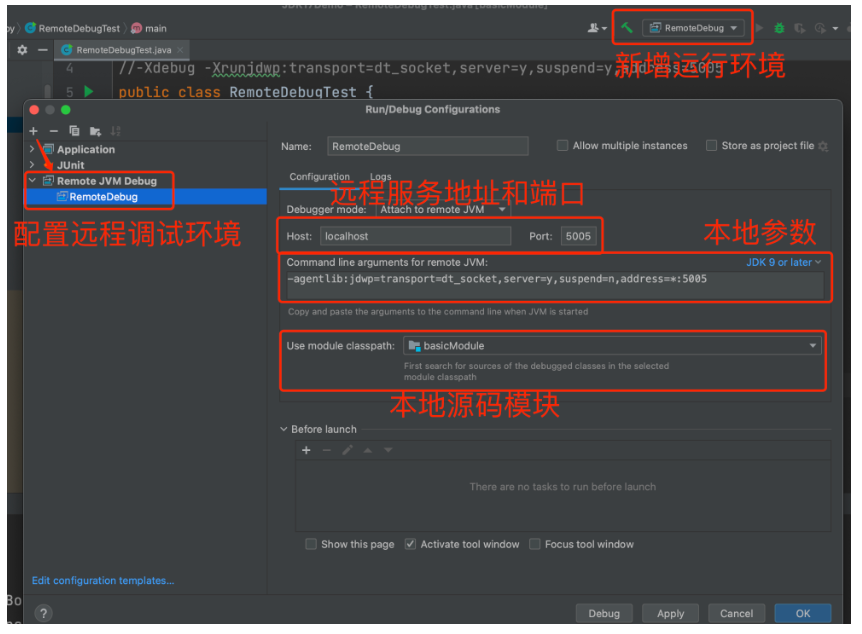Add a before launch task with plus icon

click(306, 450)
